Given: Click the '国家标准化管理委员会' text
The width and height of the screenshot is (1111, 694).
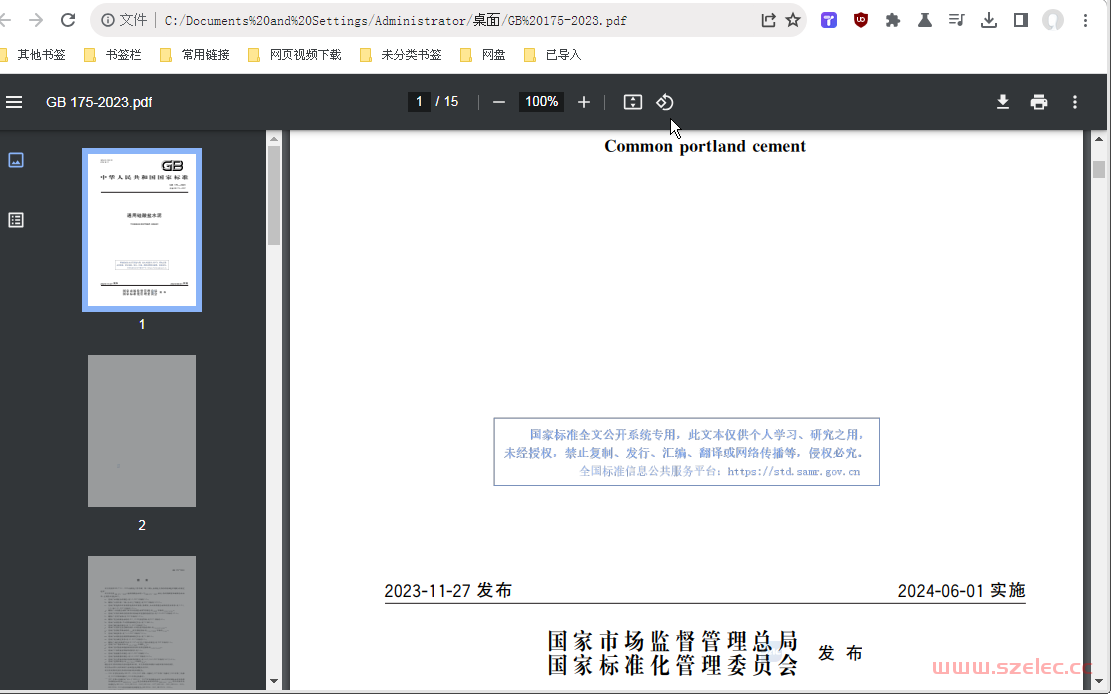Looking at the screenshot, I should coord(673,665).
